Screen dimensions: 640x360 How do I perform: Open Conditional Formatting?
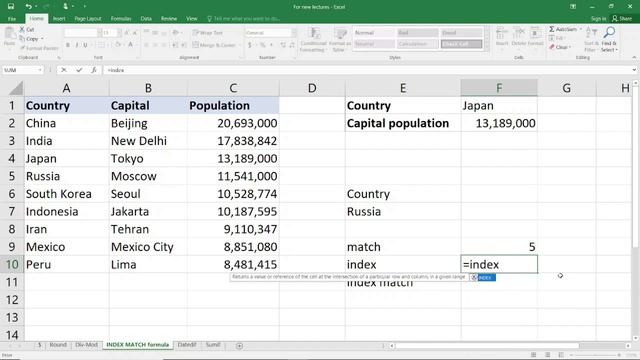point(313,40)
